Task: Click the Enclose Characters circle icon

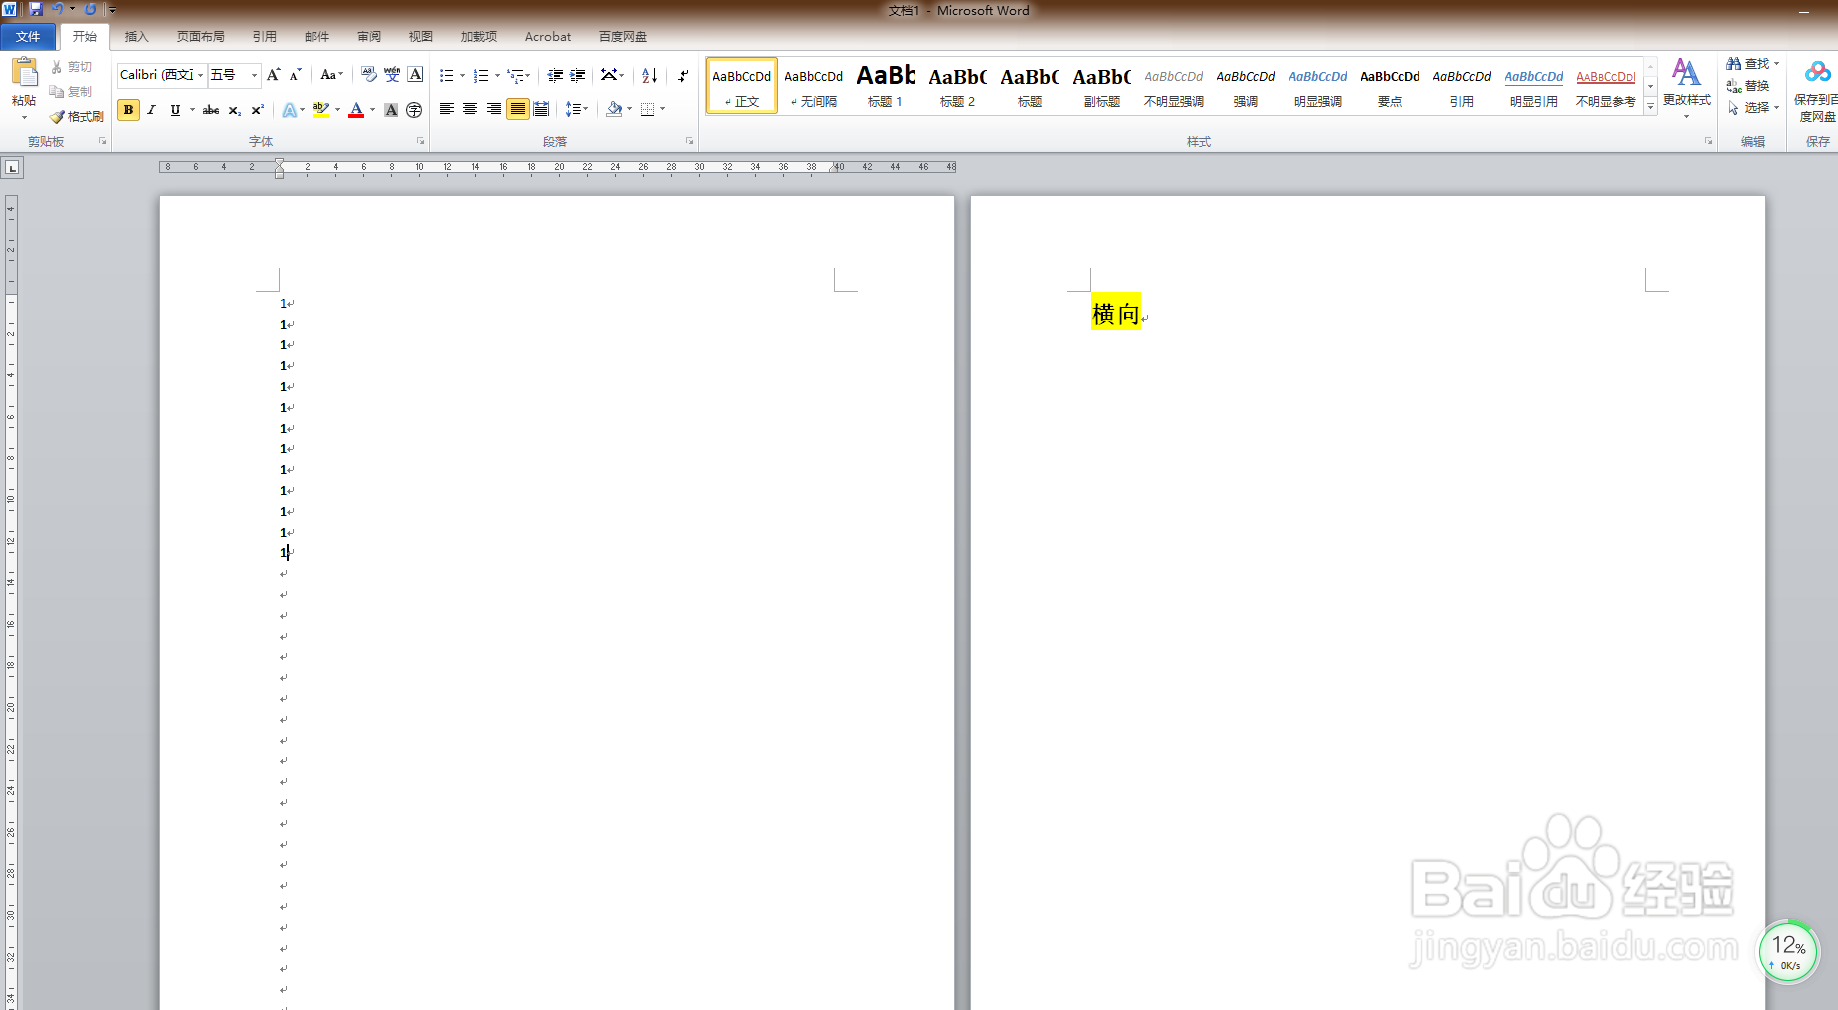Action: (414, 110)
